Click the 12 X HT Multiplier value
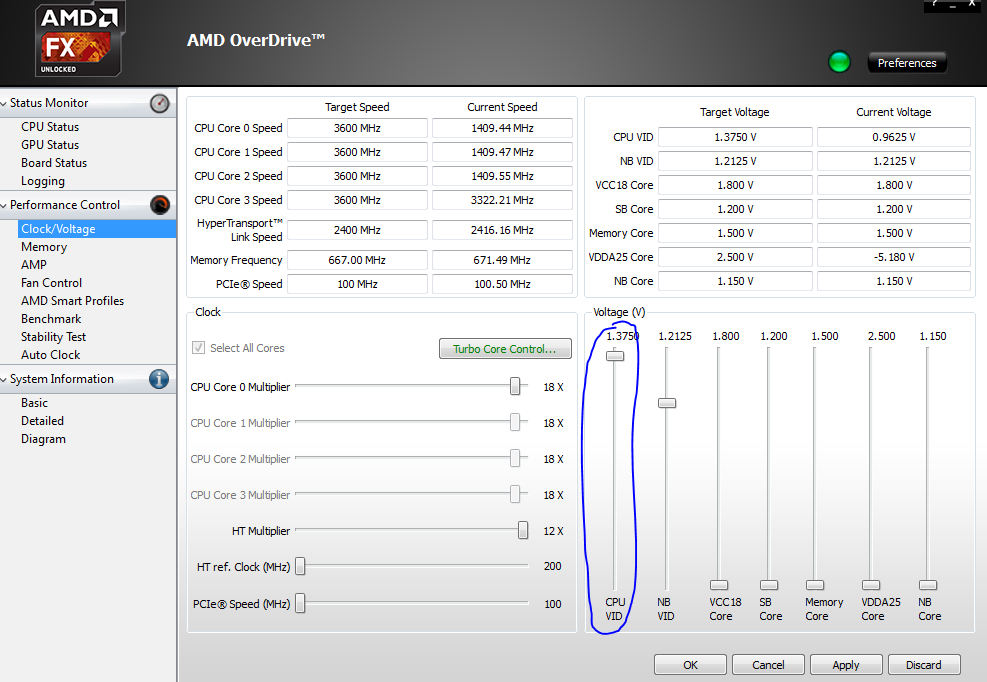 click(553, 531)
